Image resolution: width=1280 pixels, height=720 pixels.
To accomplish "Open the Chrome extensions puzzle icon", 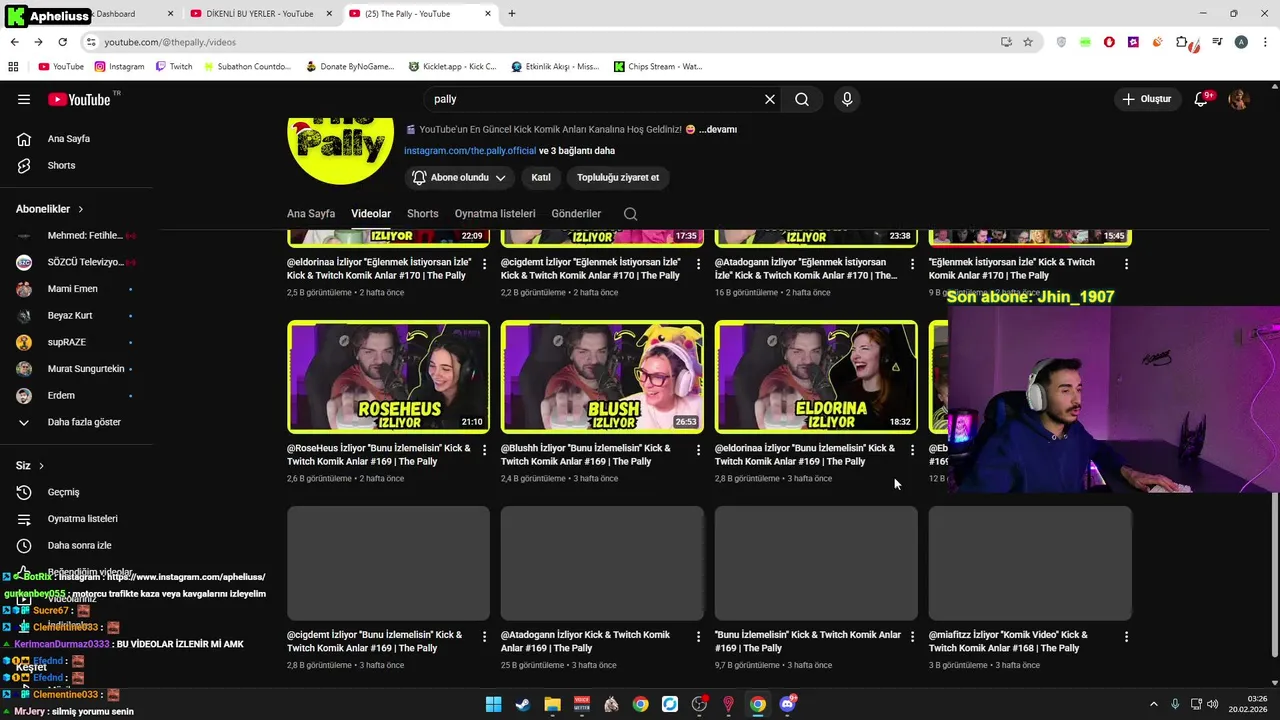I will [1182, 42].
